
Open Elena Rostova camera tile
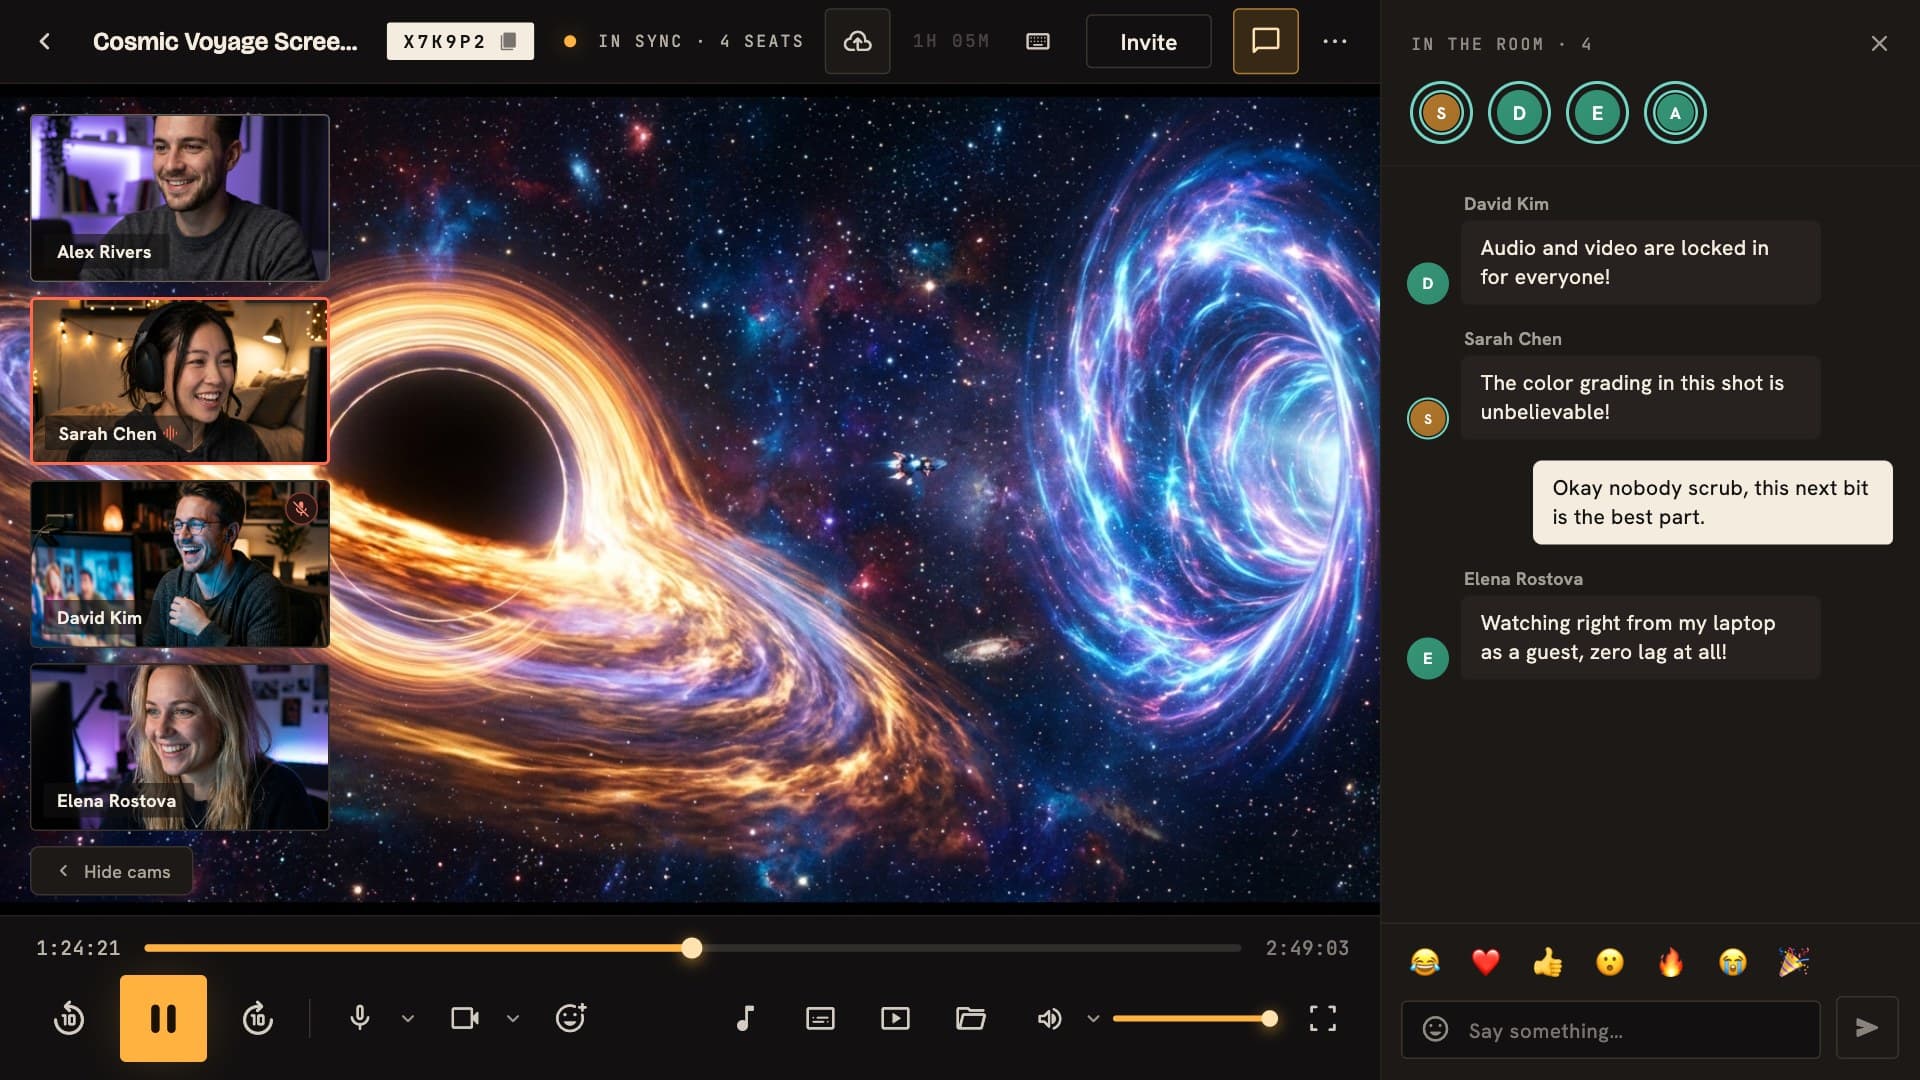[x=180, y=747]
